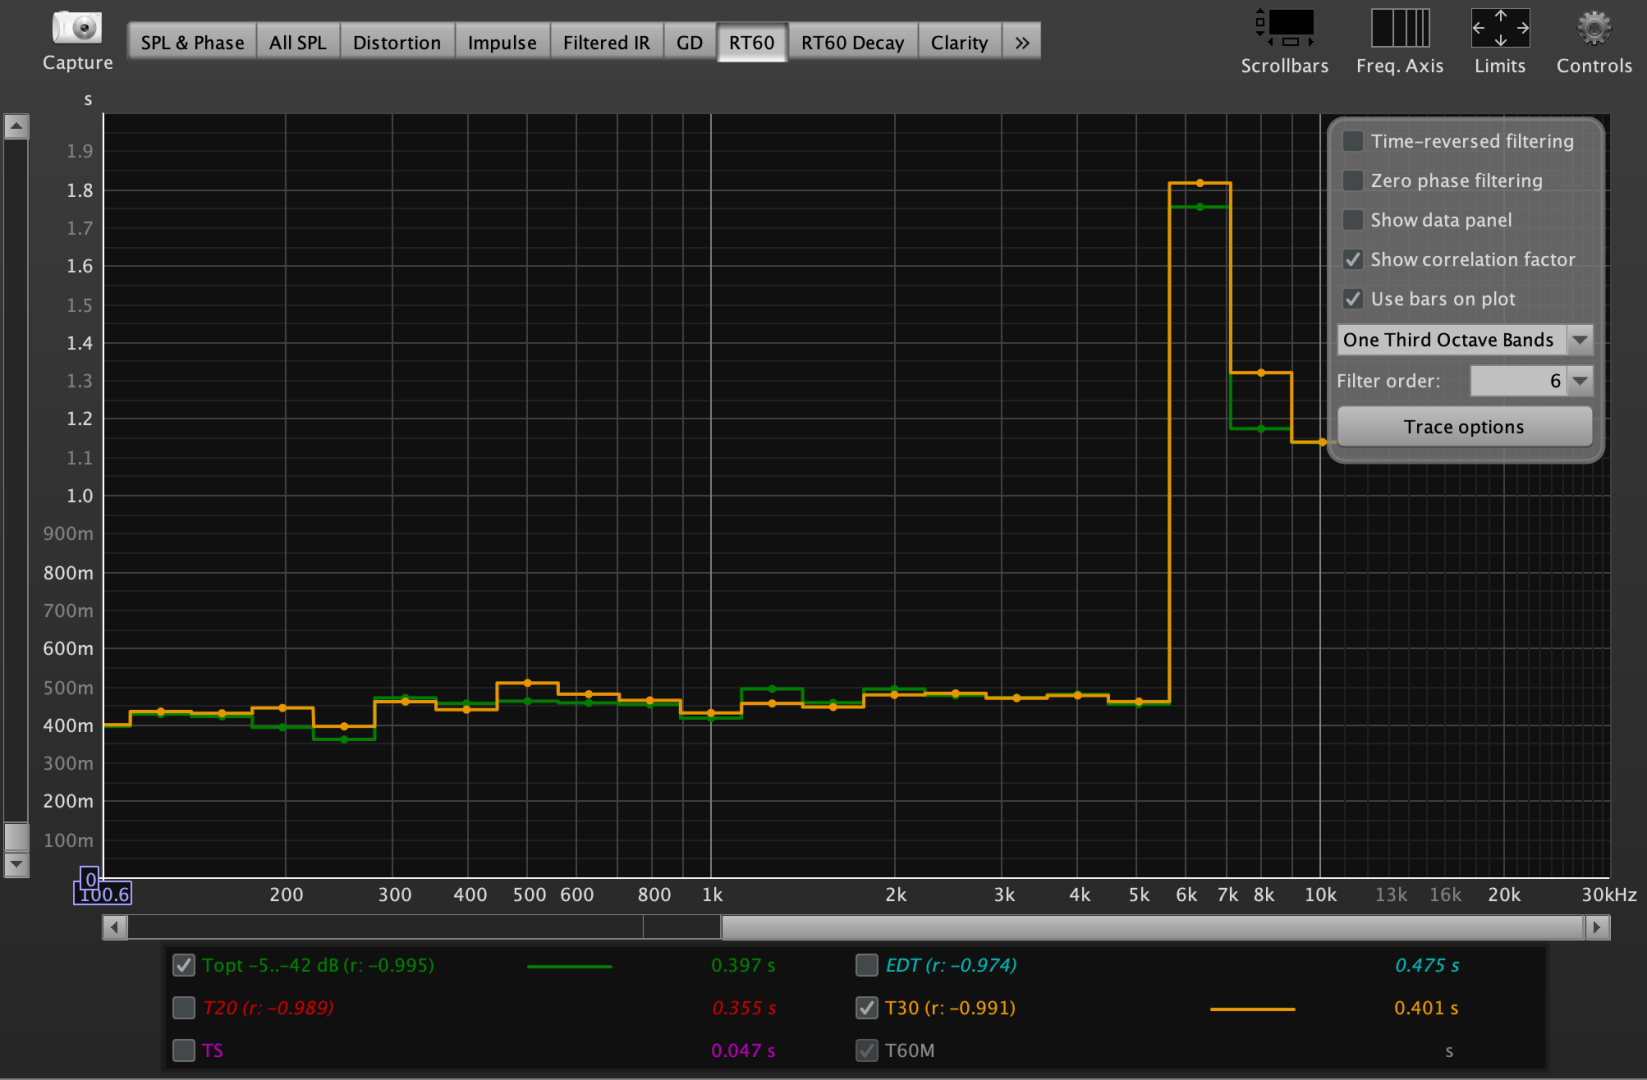Open the Filter order dropdown
Image resolution: width=1647 pixels, height=1080 pixels.
(1579, 381)
